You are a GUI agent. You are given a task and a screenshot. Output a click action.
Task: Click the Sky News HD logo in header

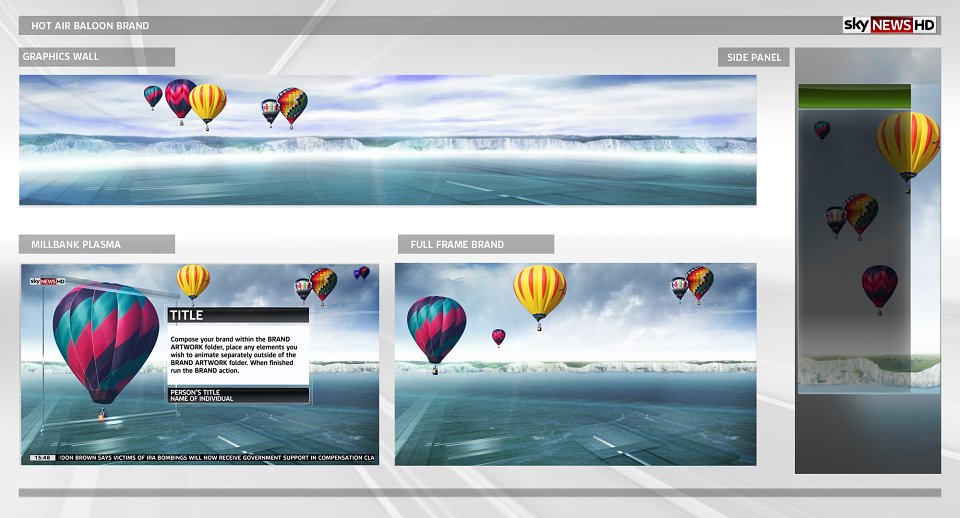pyautogui.click(x=890, y=25)
